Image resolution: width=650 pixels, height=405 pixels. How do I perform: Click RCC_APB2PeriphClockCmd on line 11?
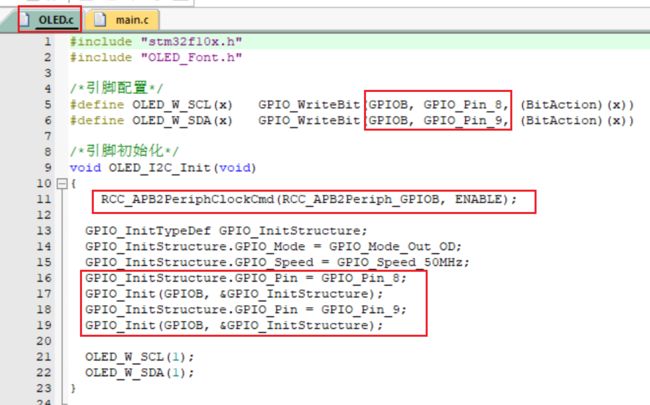[x=188, y=199]
